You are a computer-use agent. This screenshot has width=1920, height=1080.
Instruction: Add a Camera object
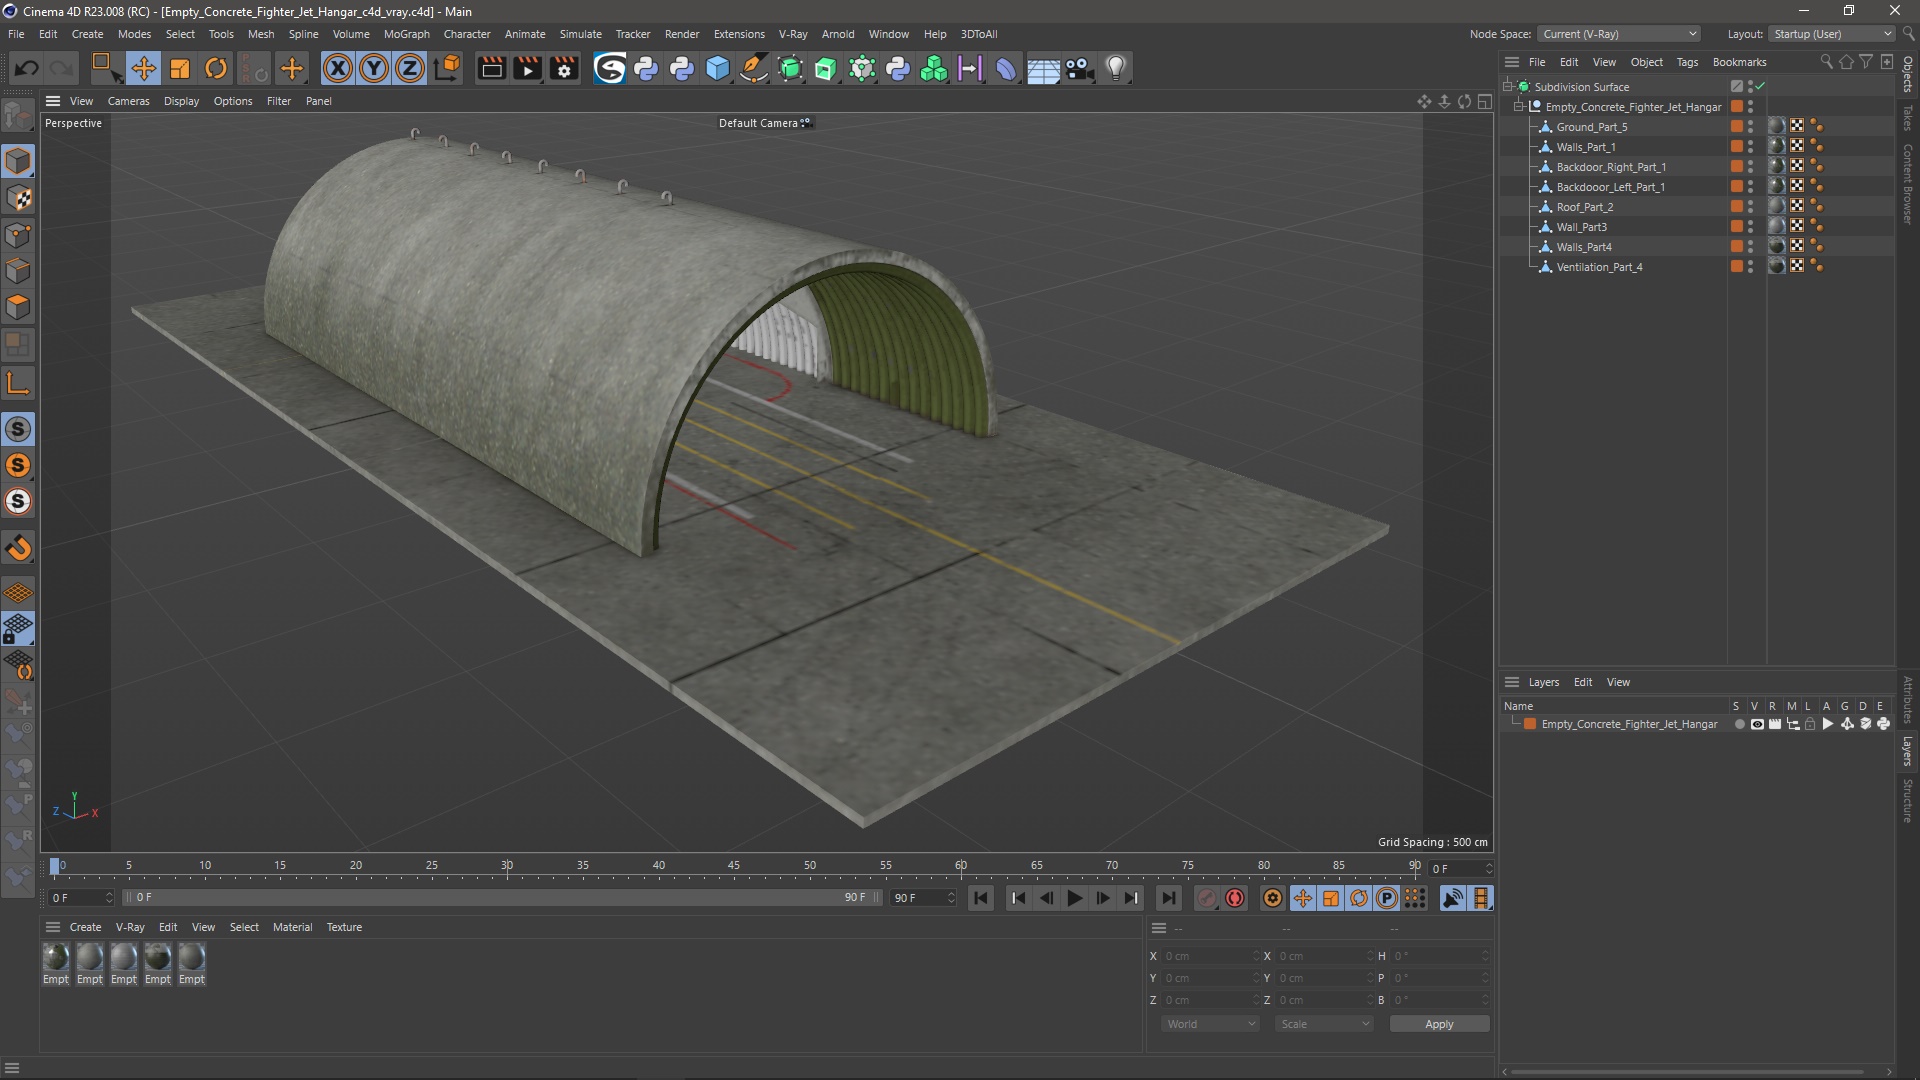coord(1080,68)
